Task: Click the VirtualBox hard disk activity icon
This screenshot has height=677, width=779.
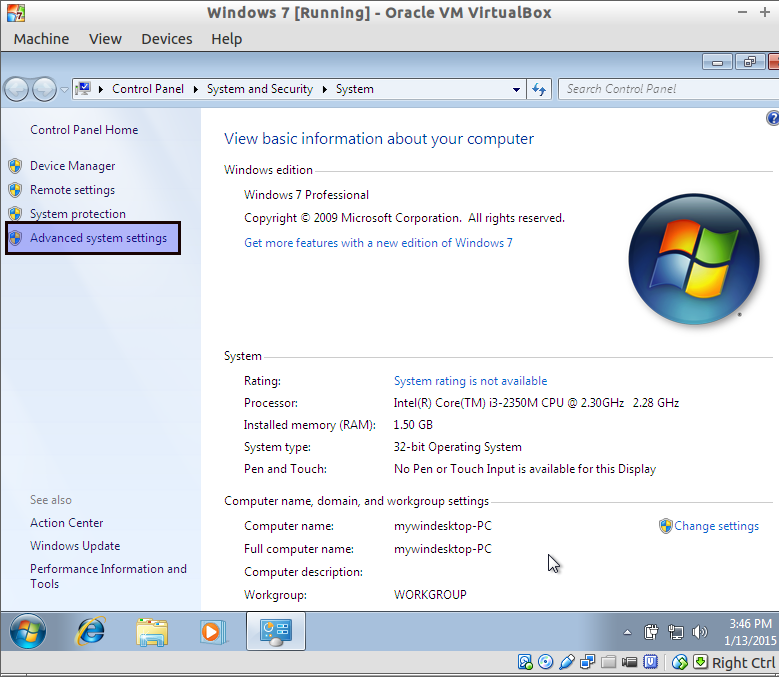Action: pos(525,662)
